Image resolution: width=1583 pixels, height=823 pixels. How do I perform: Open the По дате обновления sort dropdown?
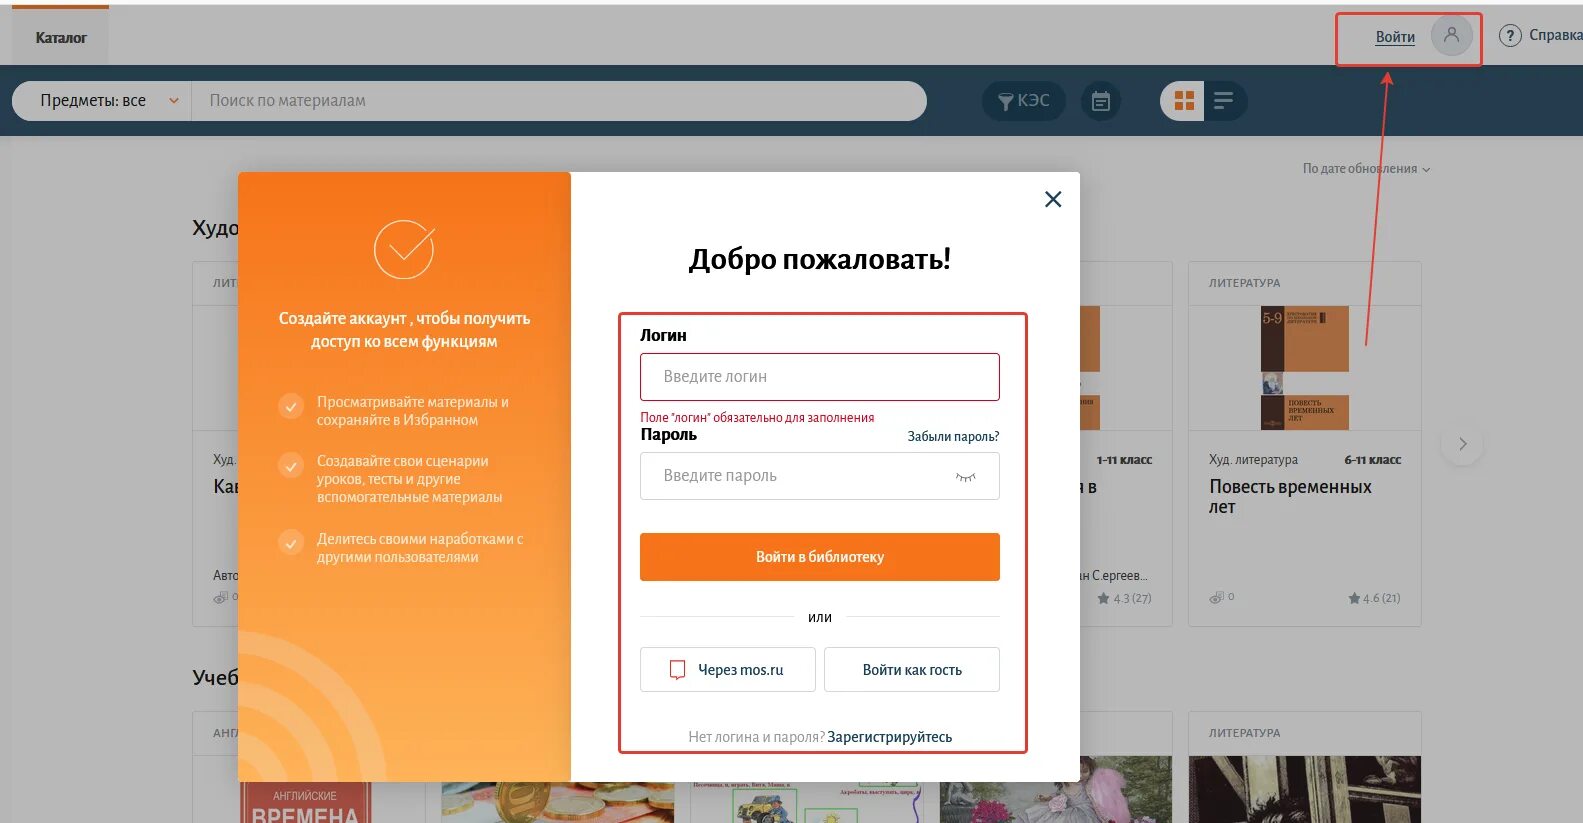(1366, 169)
